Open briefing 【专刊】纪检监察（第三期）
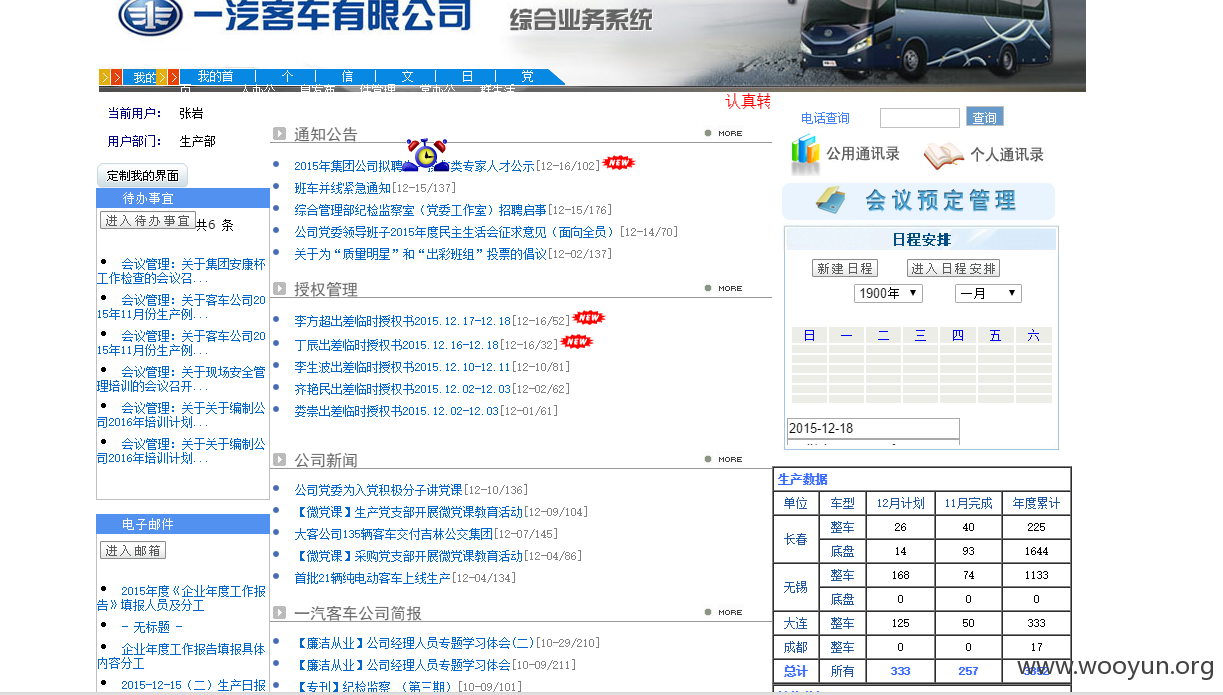Screen dimensions: 1223x695 click(x=375, y=687)
